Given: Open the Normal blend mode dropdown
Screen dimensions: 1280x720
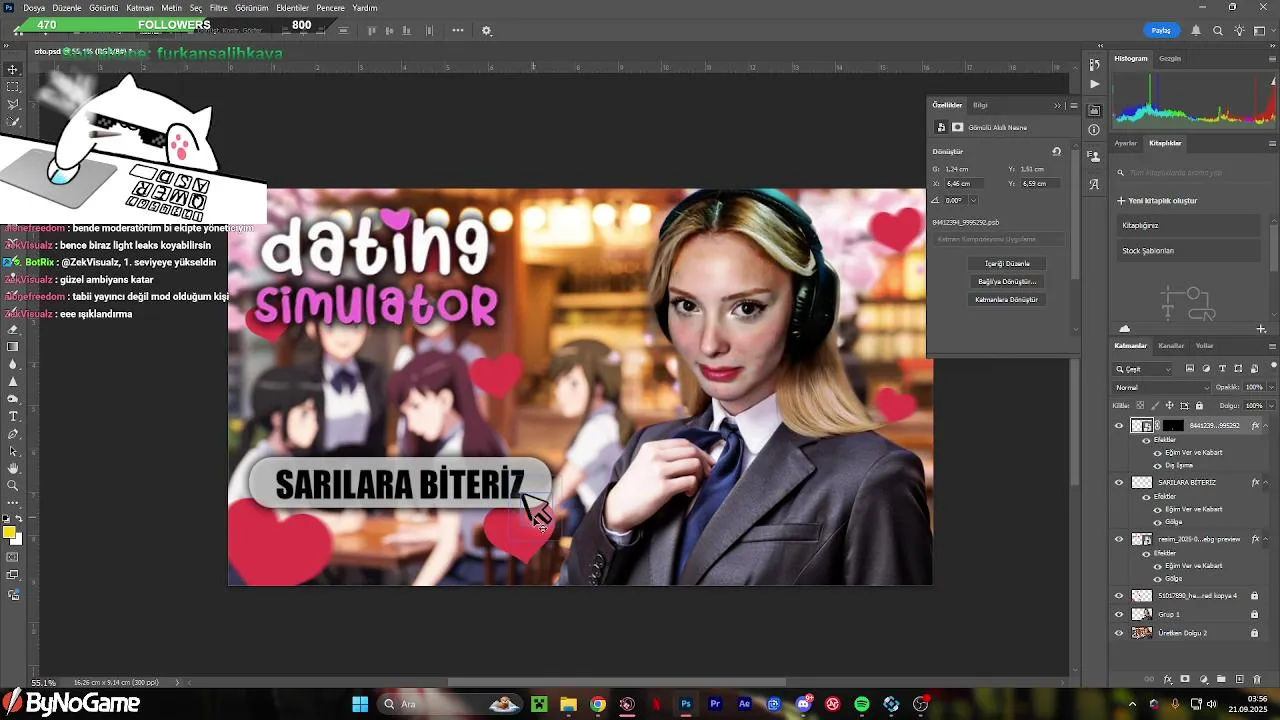Looking at the screenshot, I should 1161,388.
